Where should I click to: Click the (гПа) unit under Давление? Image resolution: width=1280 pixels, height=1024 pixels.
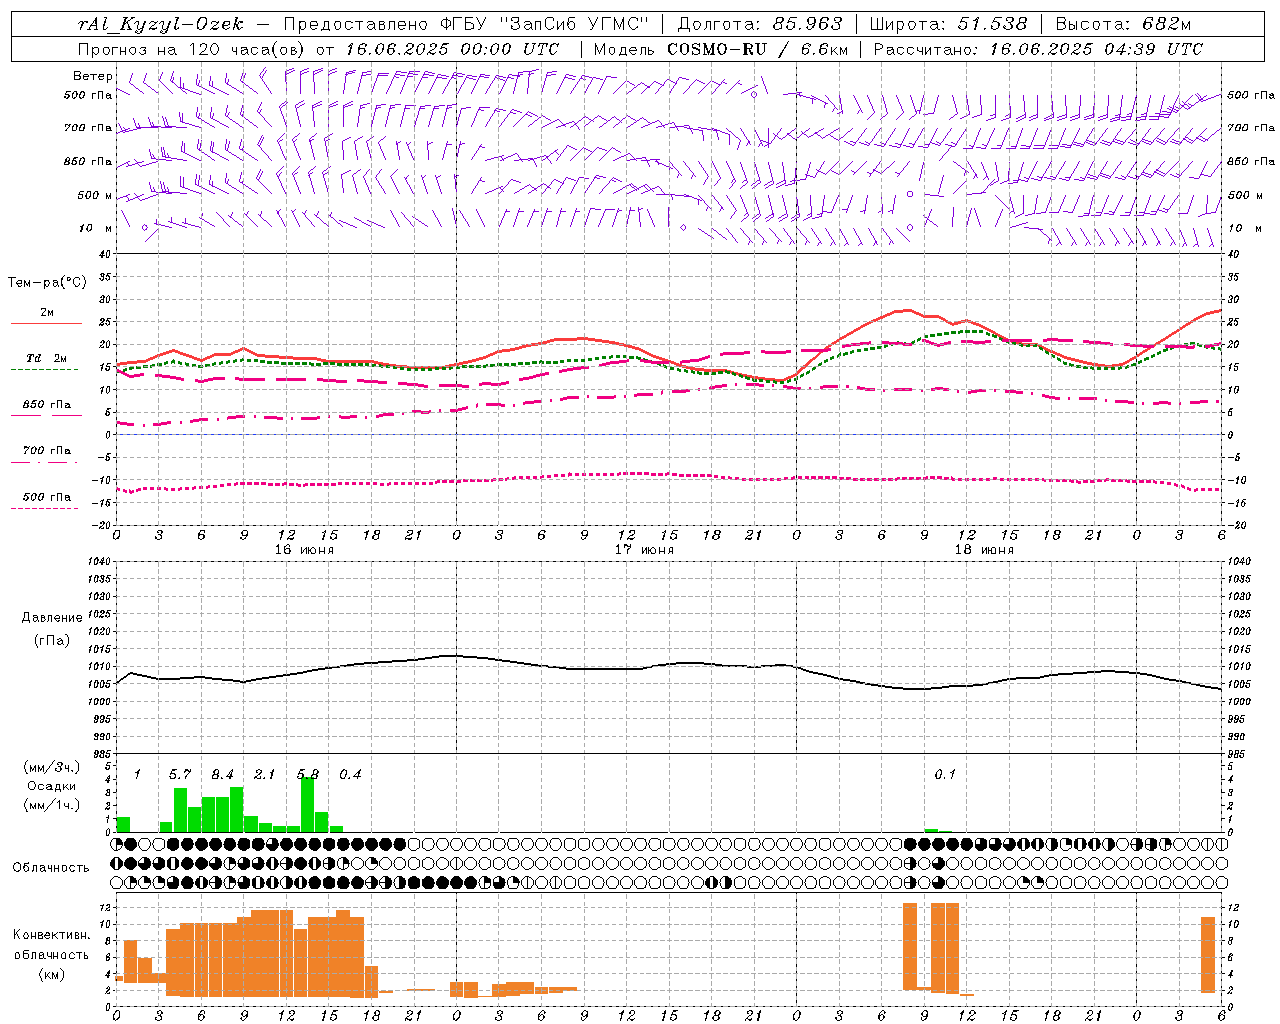click(52, 640)
